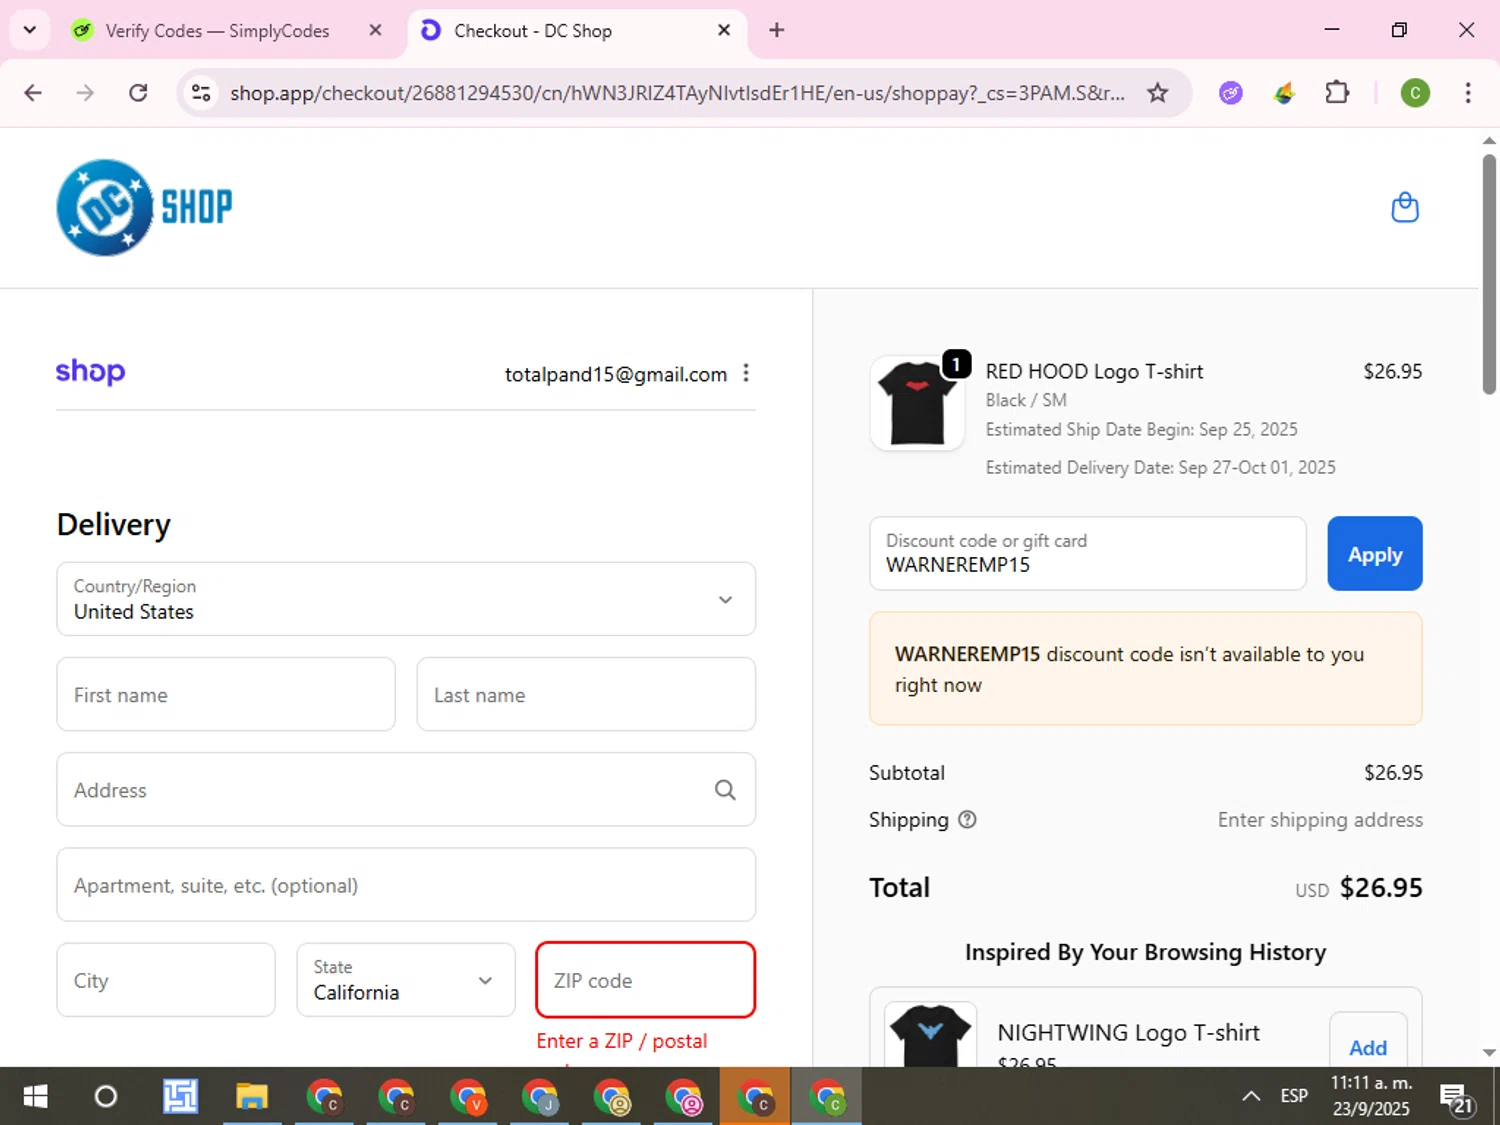Click the purple Shop pay logo

coord(90,372)
